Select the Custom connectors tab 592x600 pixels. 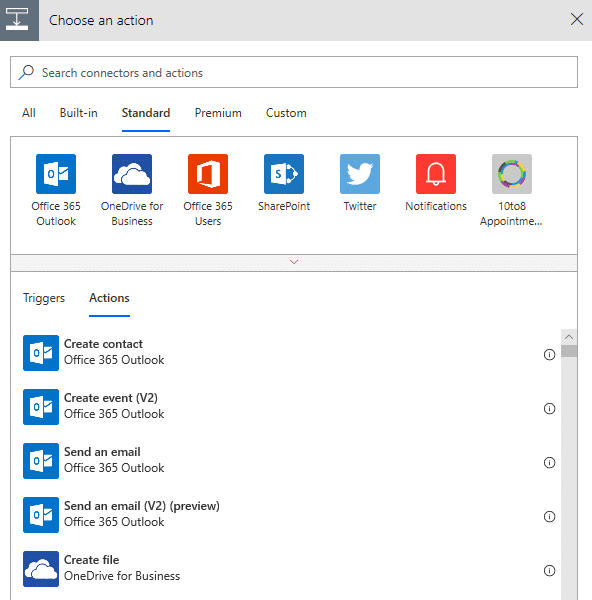pos(286,113)
